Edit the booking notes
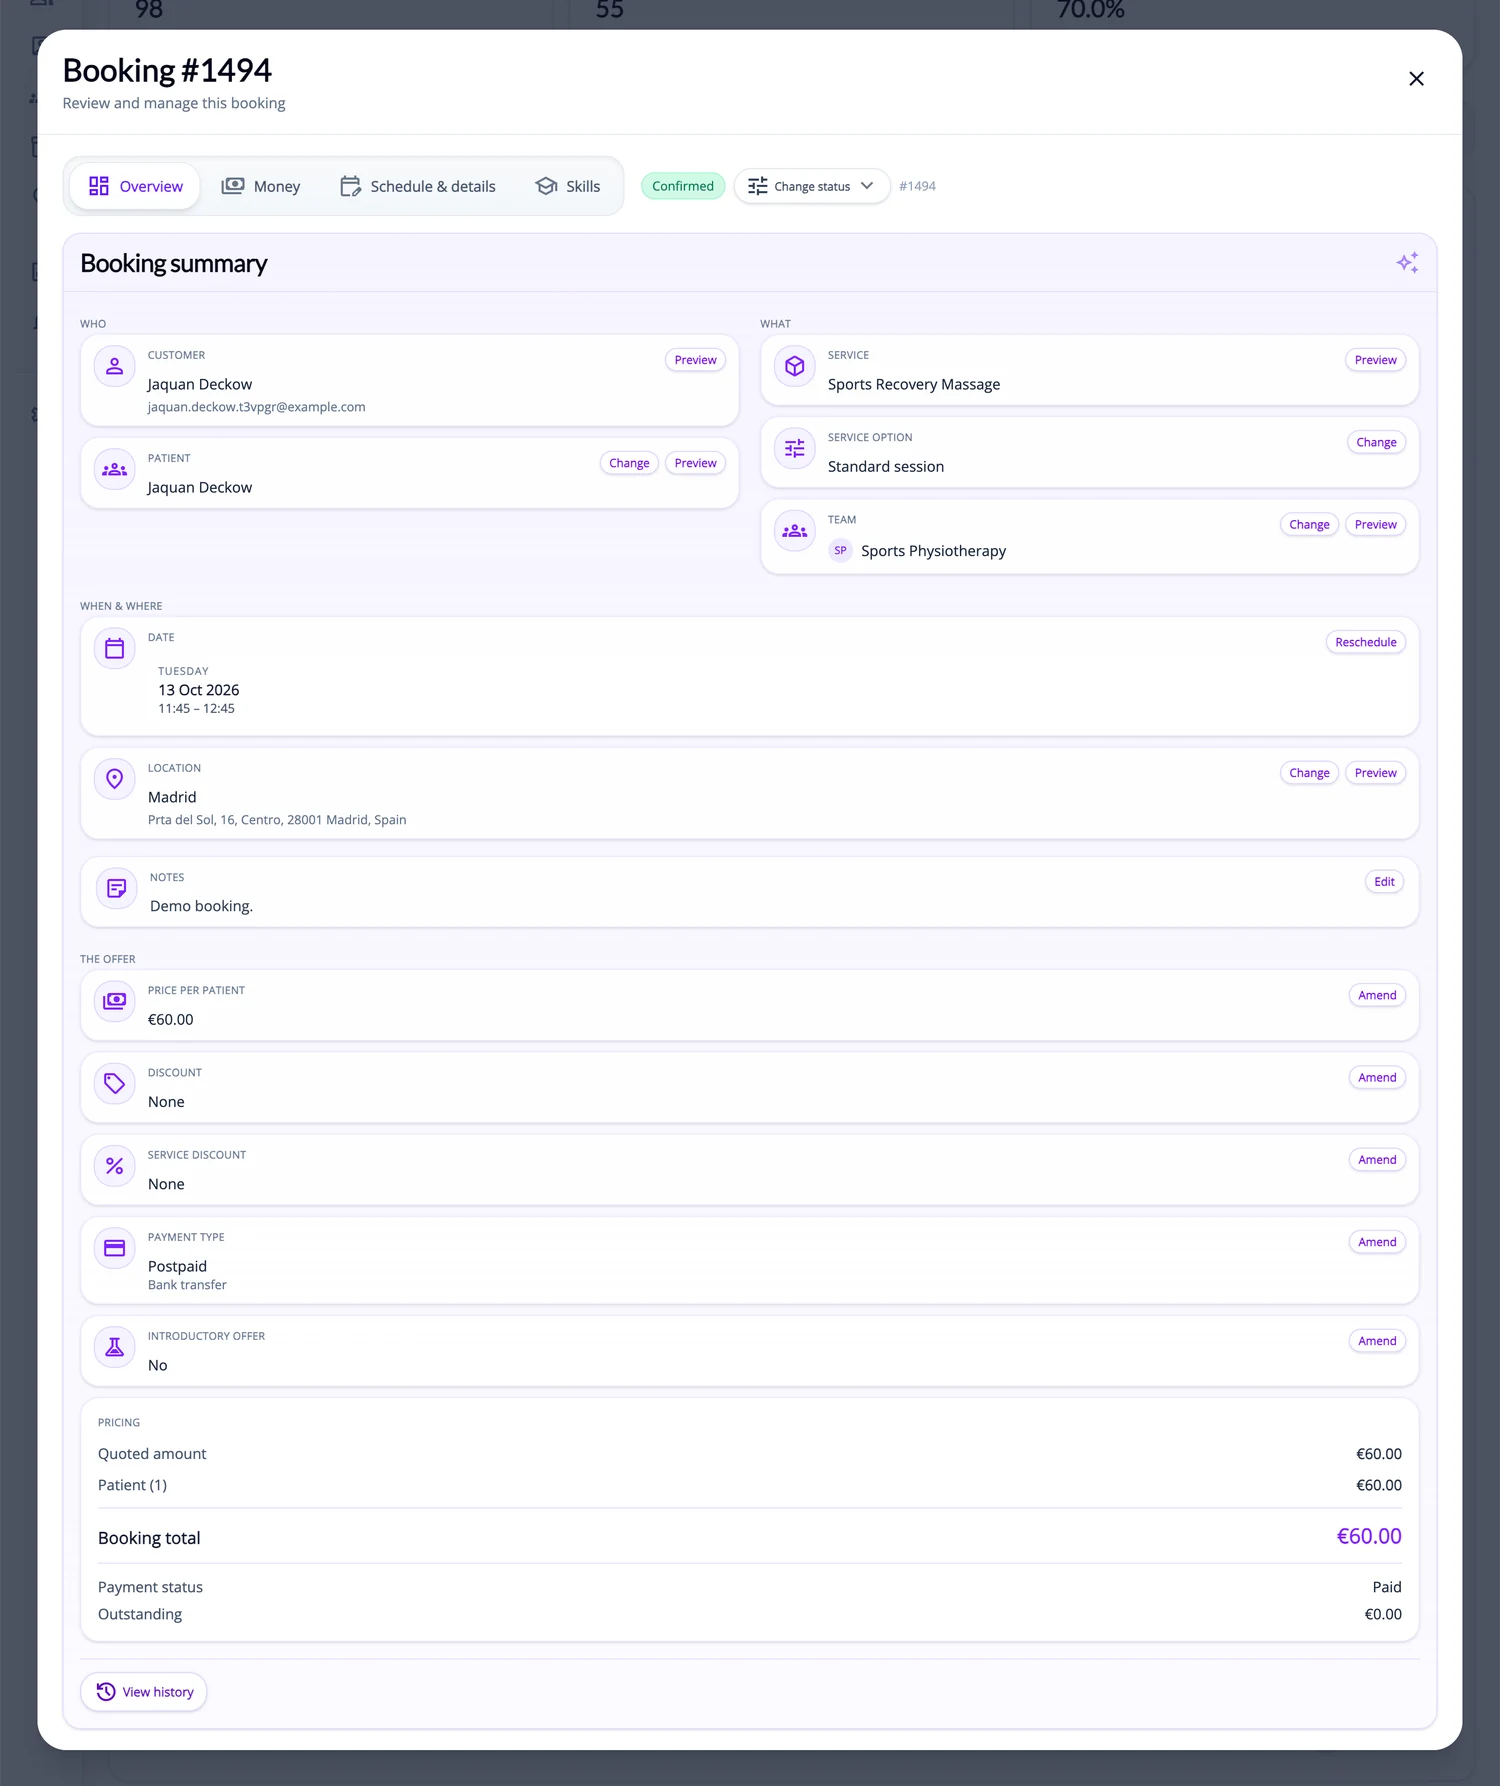This screenshot has width=1500, height=1786. click(1385, 882)
